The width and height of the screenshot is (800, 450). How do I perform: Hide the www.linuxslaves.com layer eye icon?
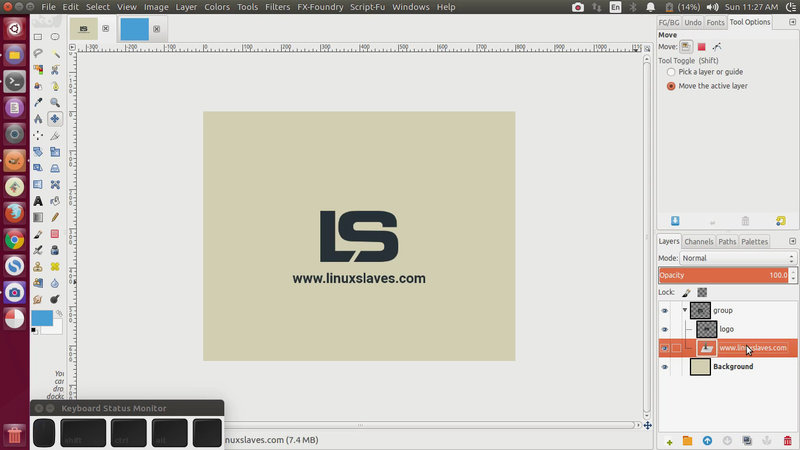664,348
